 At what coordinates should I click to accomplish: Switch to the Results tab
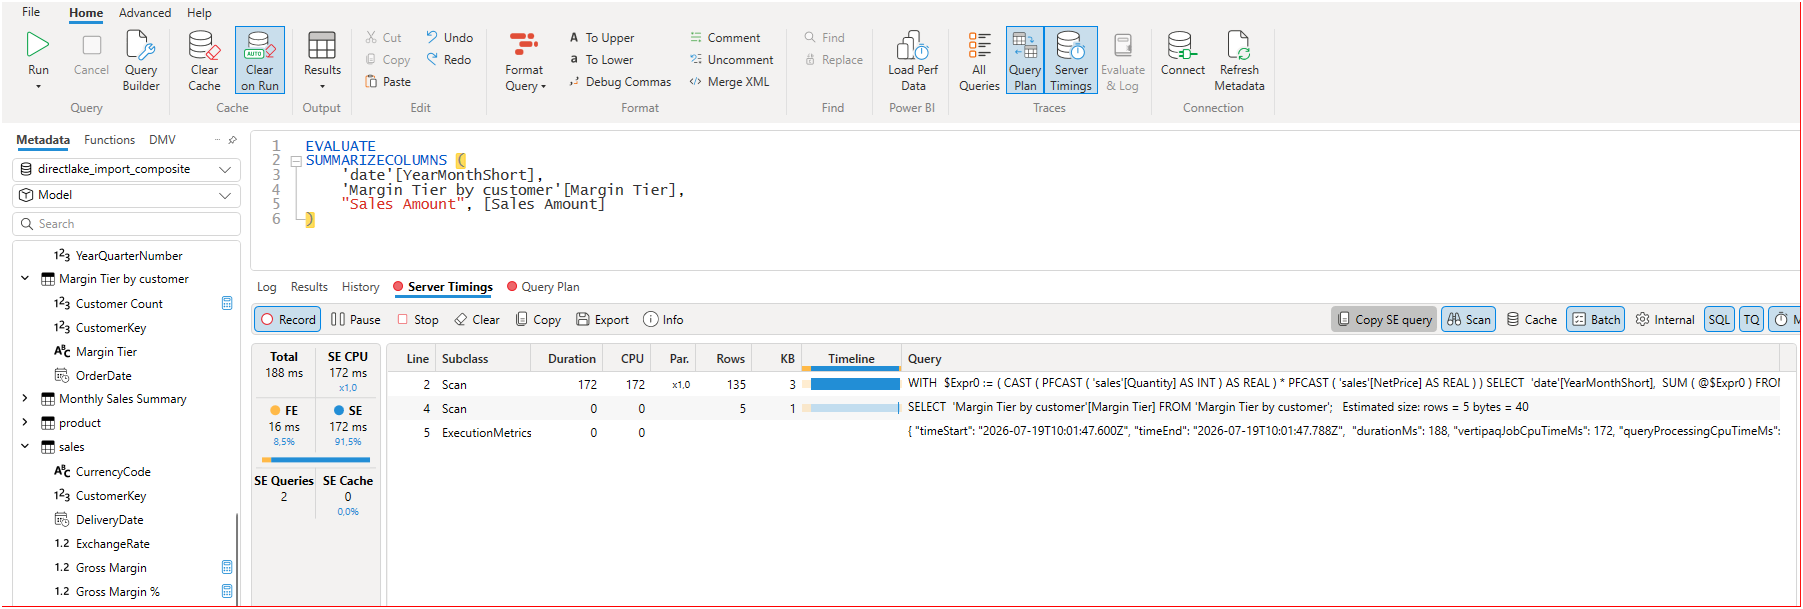(309, 287)
